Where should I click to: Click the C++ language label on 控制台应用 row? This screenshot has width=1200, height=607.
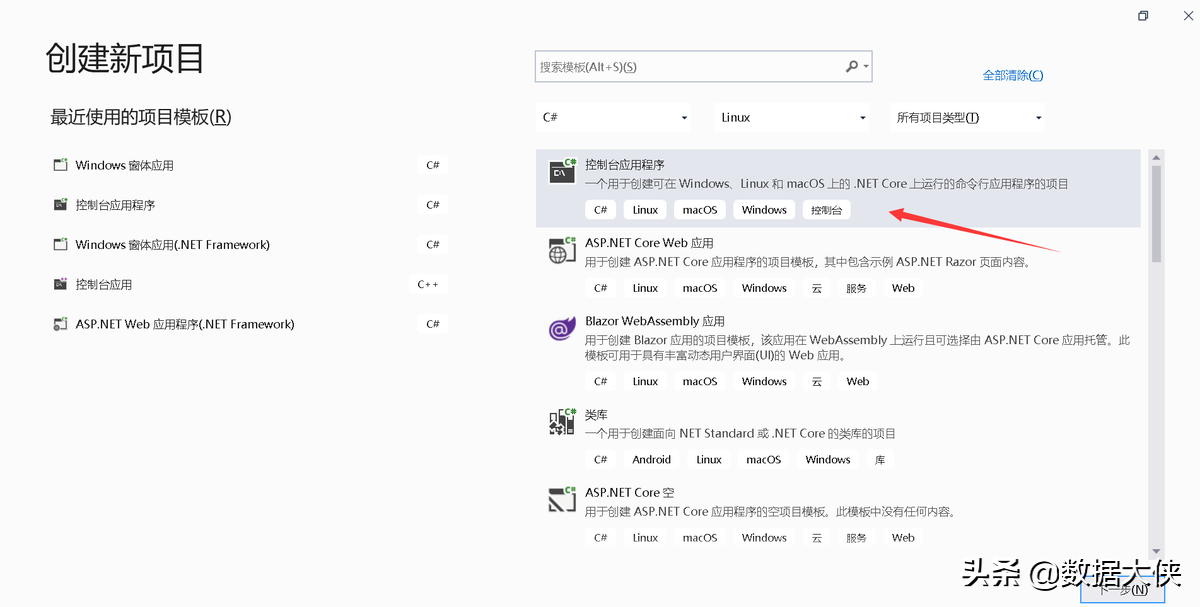428,284
